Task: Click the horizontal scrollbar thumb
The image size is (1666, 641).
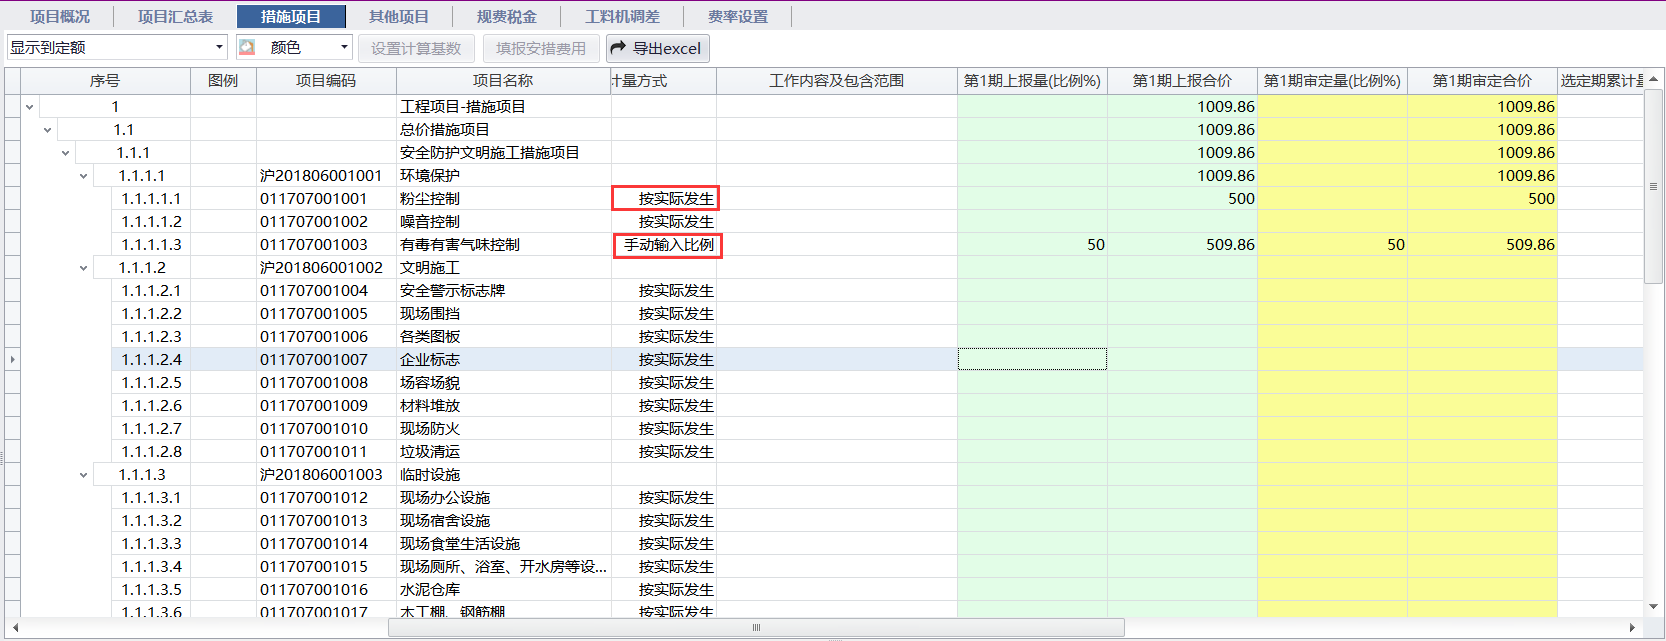Action: click(x=756, y=628)
